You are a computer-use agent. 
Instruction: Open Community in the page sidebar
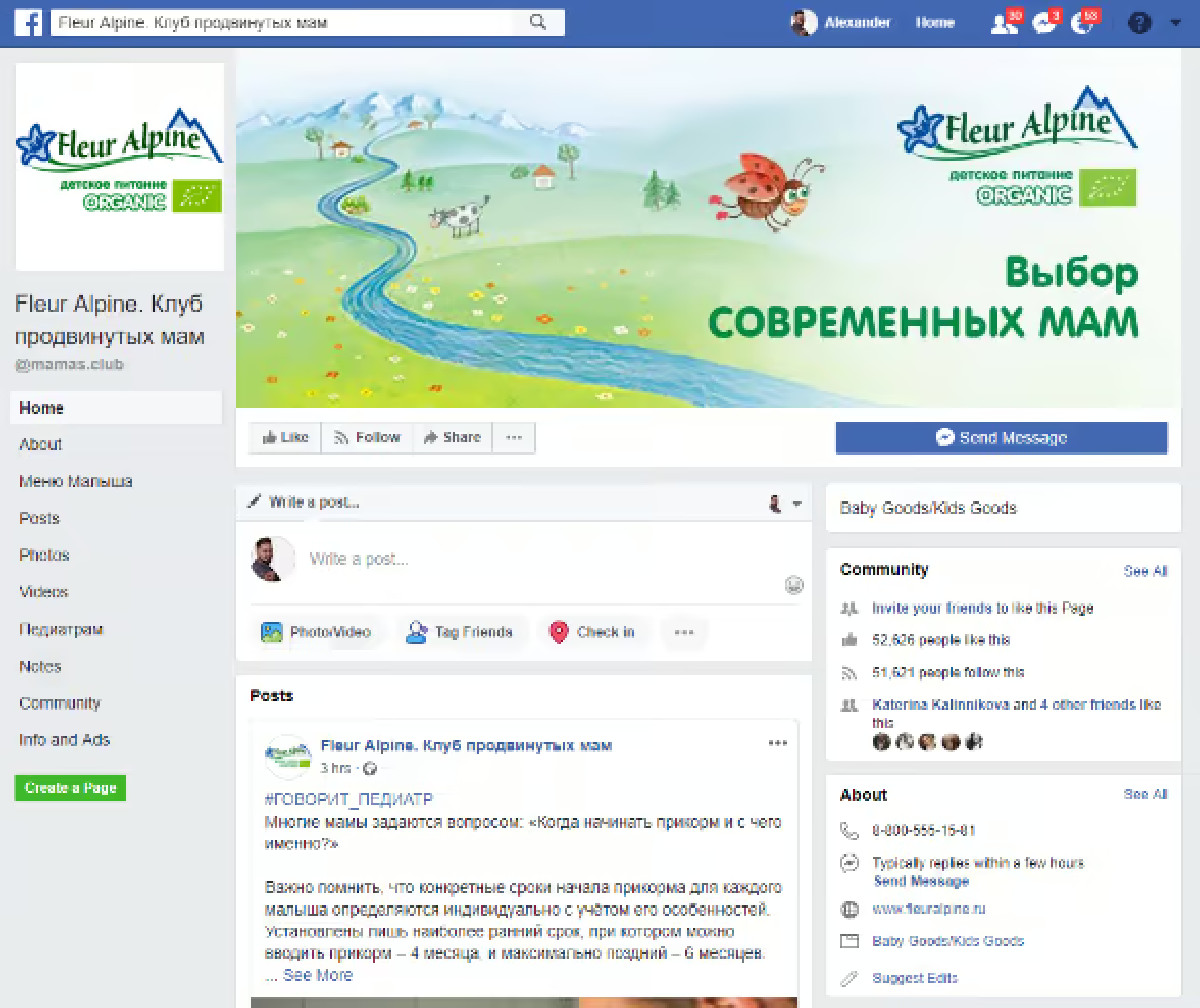[x=60, y=703]
